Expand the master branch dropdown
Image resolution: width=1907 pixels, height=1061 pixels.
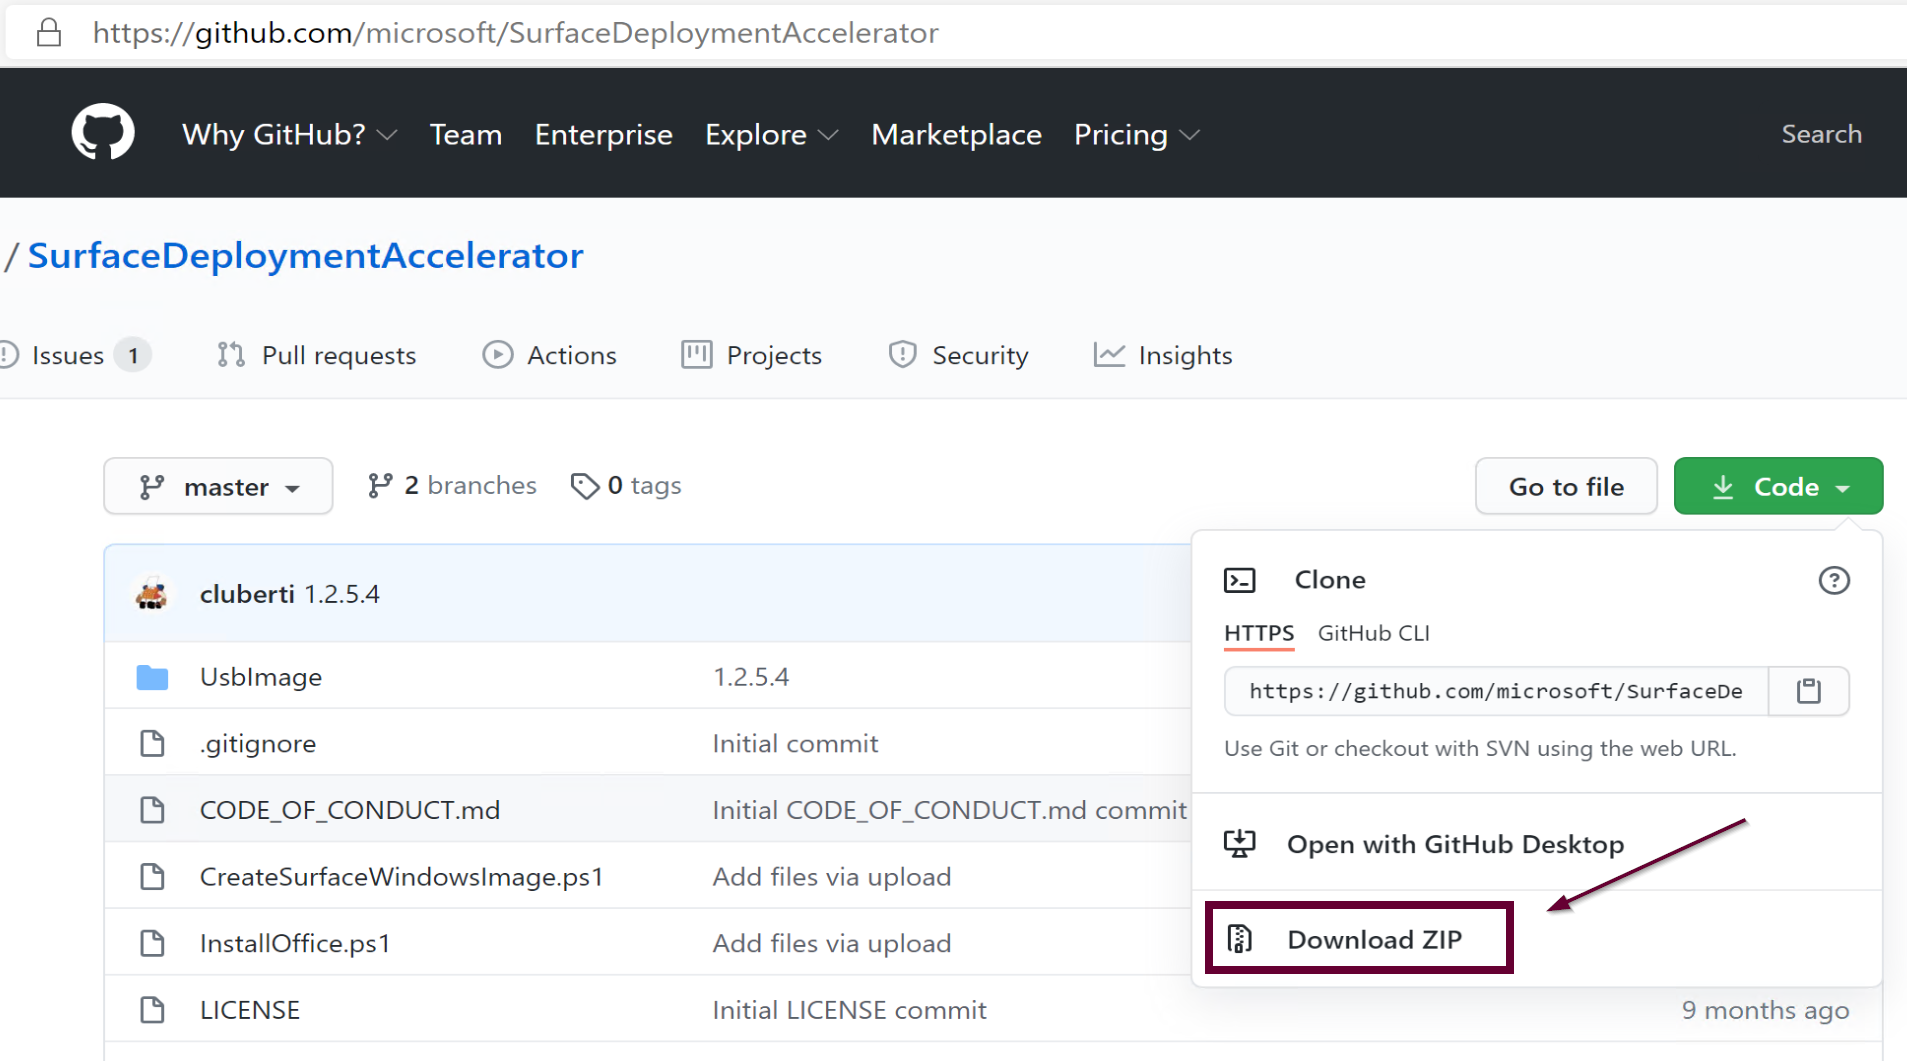218,487
